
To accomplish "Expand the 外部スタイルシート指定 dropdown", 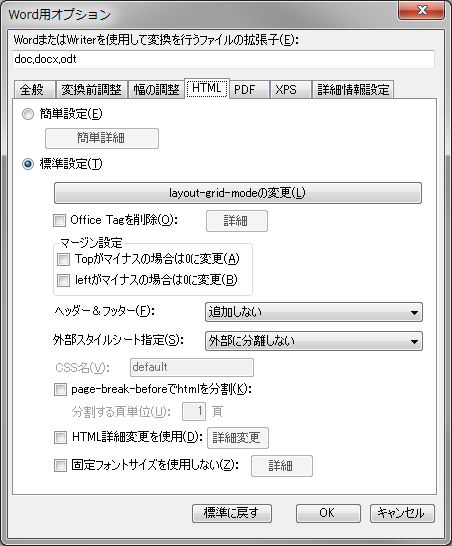I will pyautogui.click(x=314, y=341).
